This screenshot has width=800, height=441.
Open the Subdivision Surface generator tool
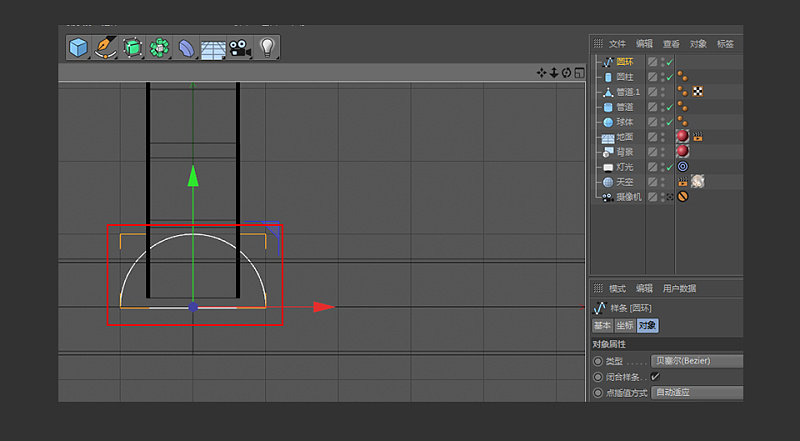pyautogui.click(x=132, y=47)
